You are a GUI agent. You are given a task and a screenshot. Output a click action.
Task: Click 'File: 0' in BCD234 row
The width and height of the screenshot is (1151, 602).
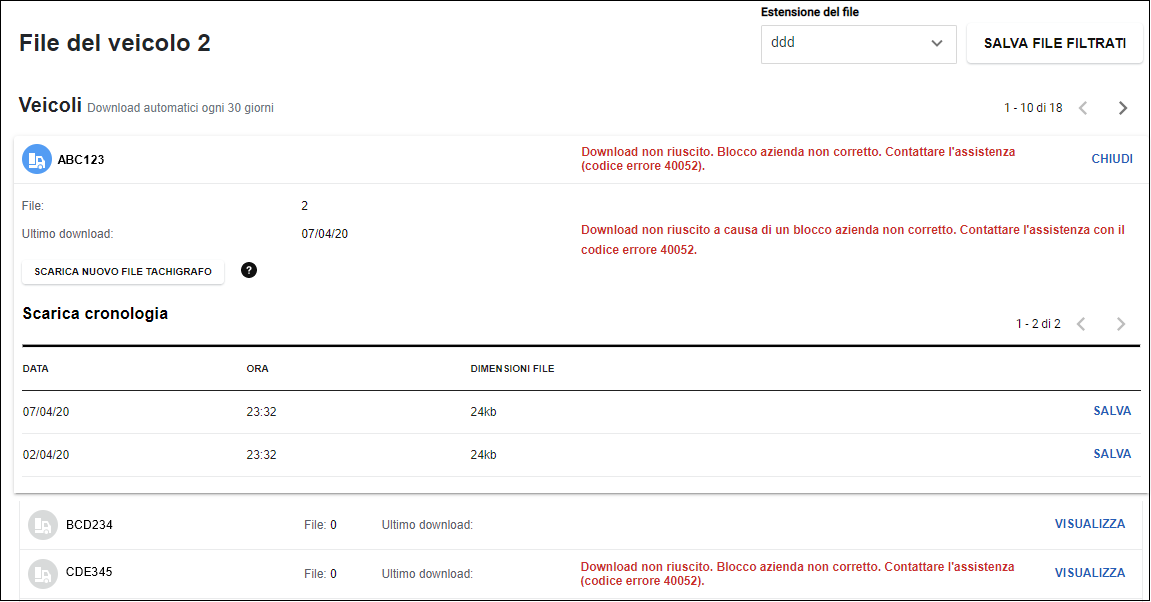click(x=320, y=525)
